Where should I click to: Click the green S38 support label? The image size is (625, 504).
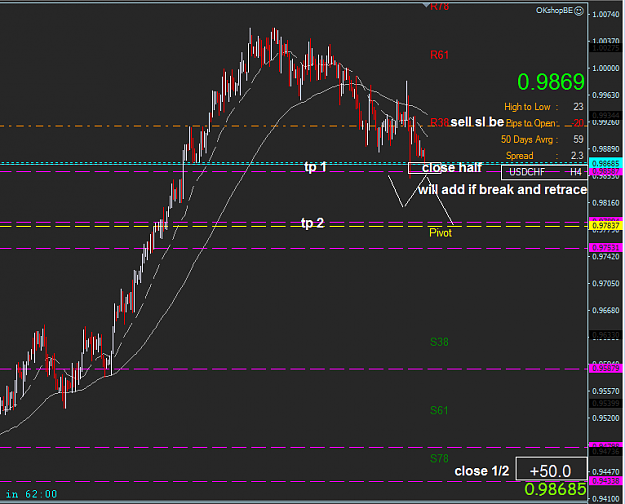[x=439, y=342]
